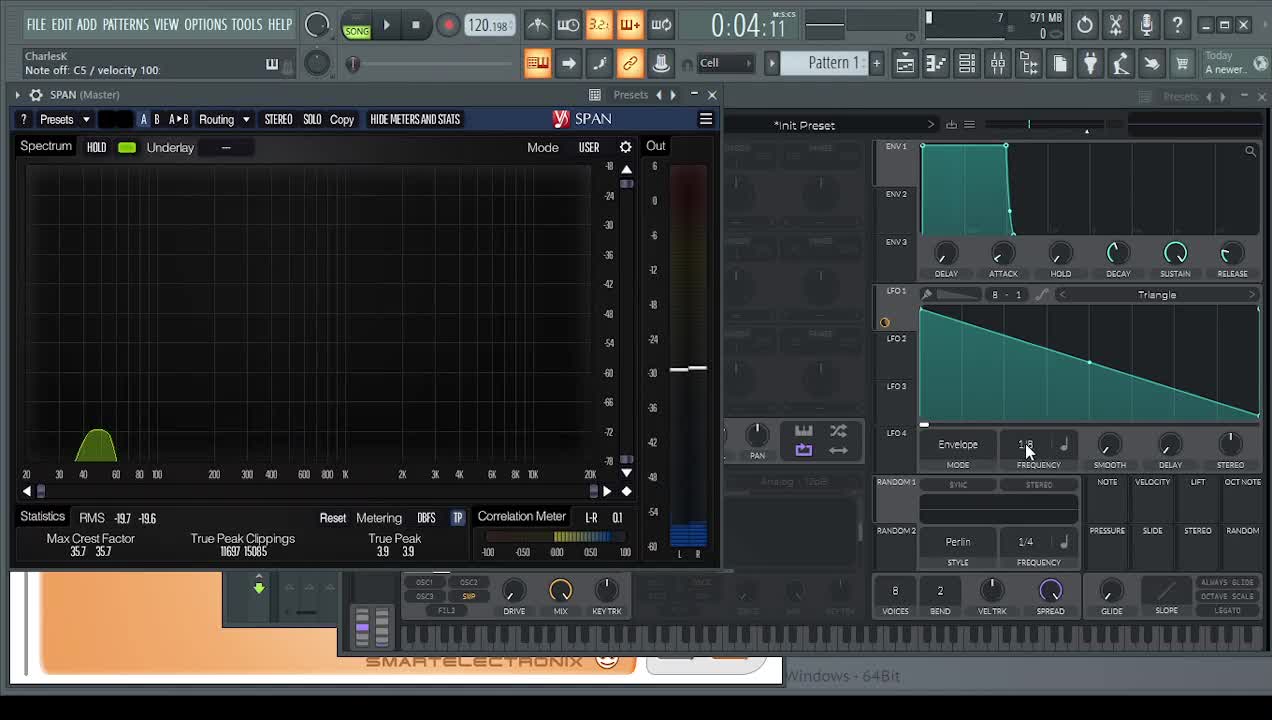
Task: Open the browser view icon
Action: [1029, 64]
